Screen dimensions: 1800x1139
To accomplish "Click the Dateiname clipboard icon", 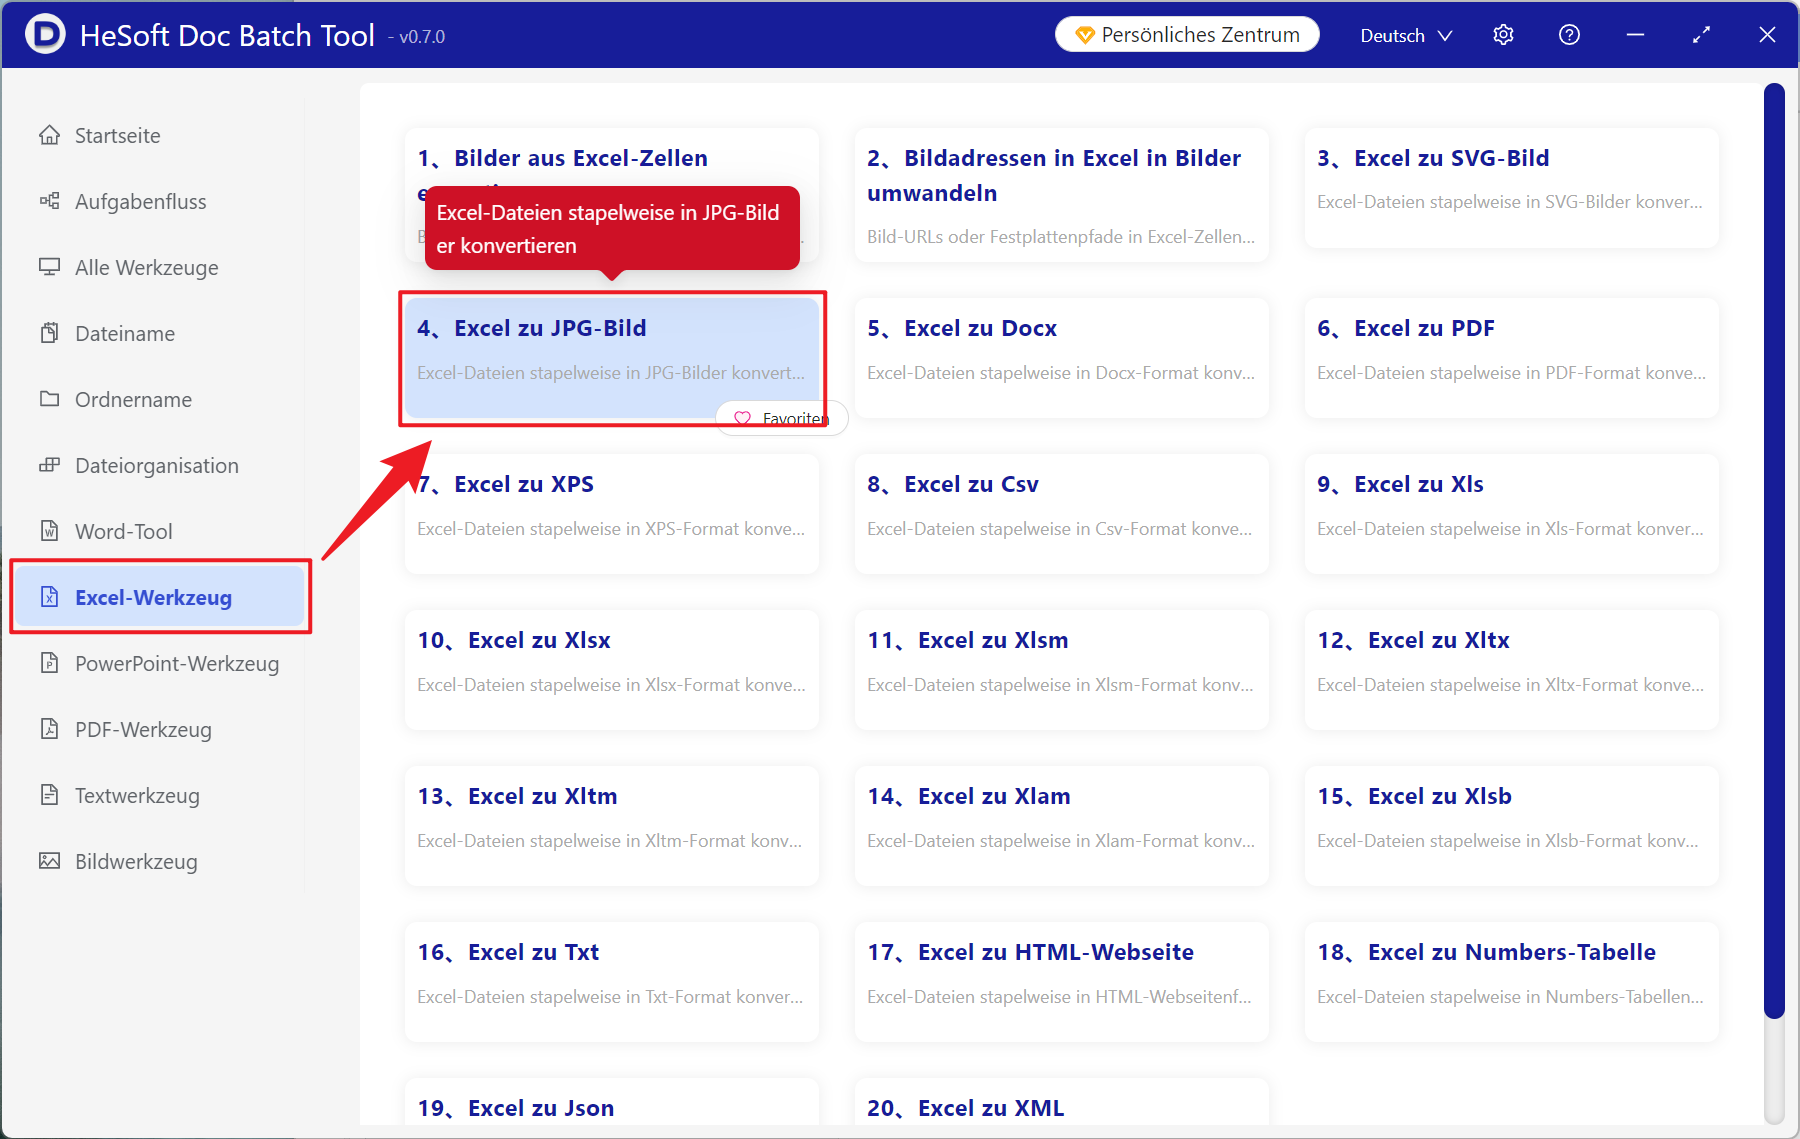I will point(49,333).
